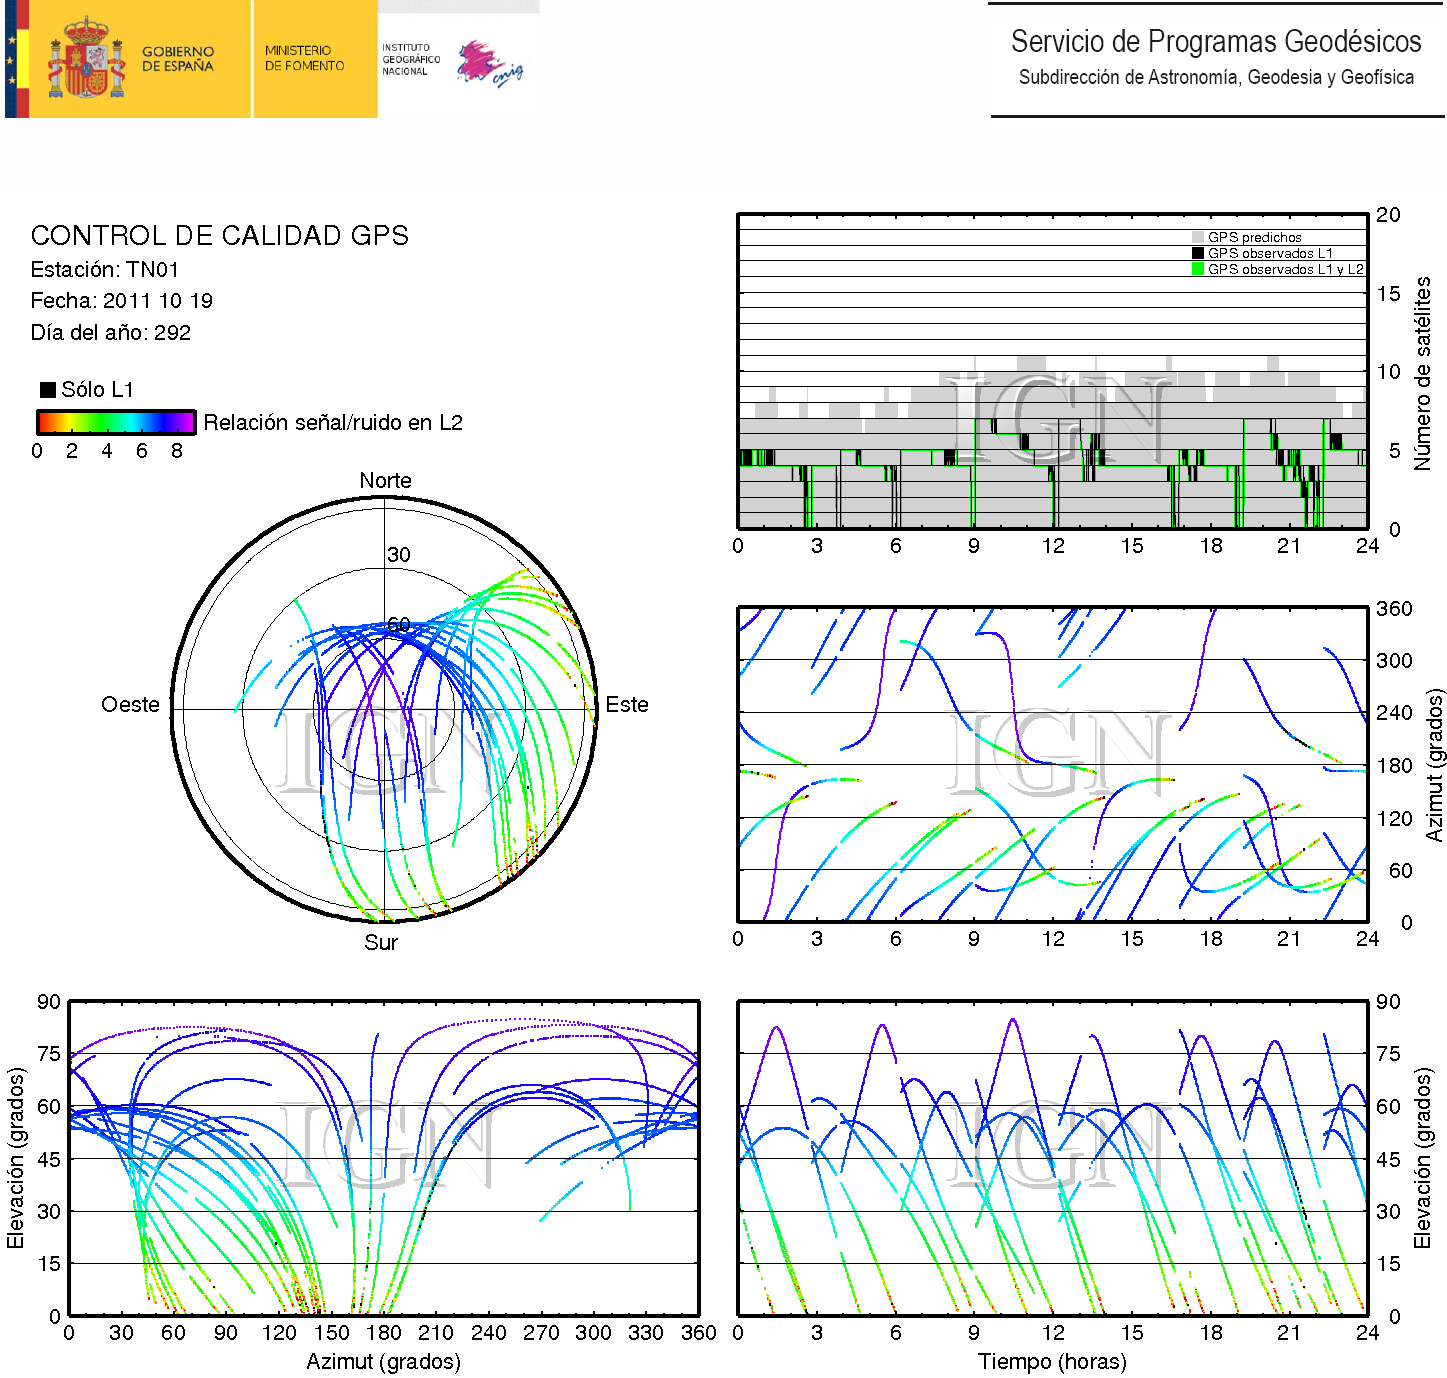This screenshot has height=1378, width=1447.
Task: Click the Tiempo (horas) axis label
Action: tap(1052, 1361)
